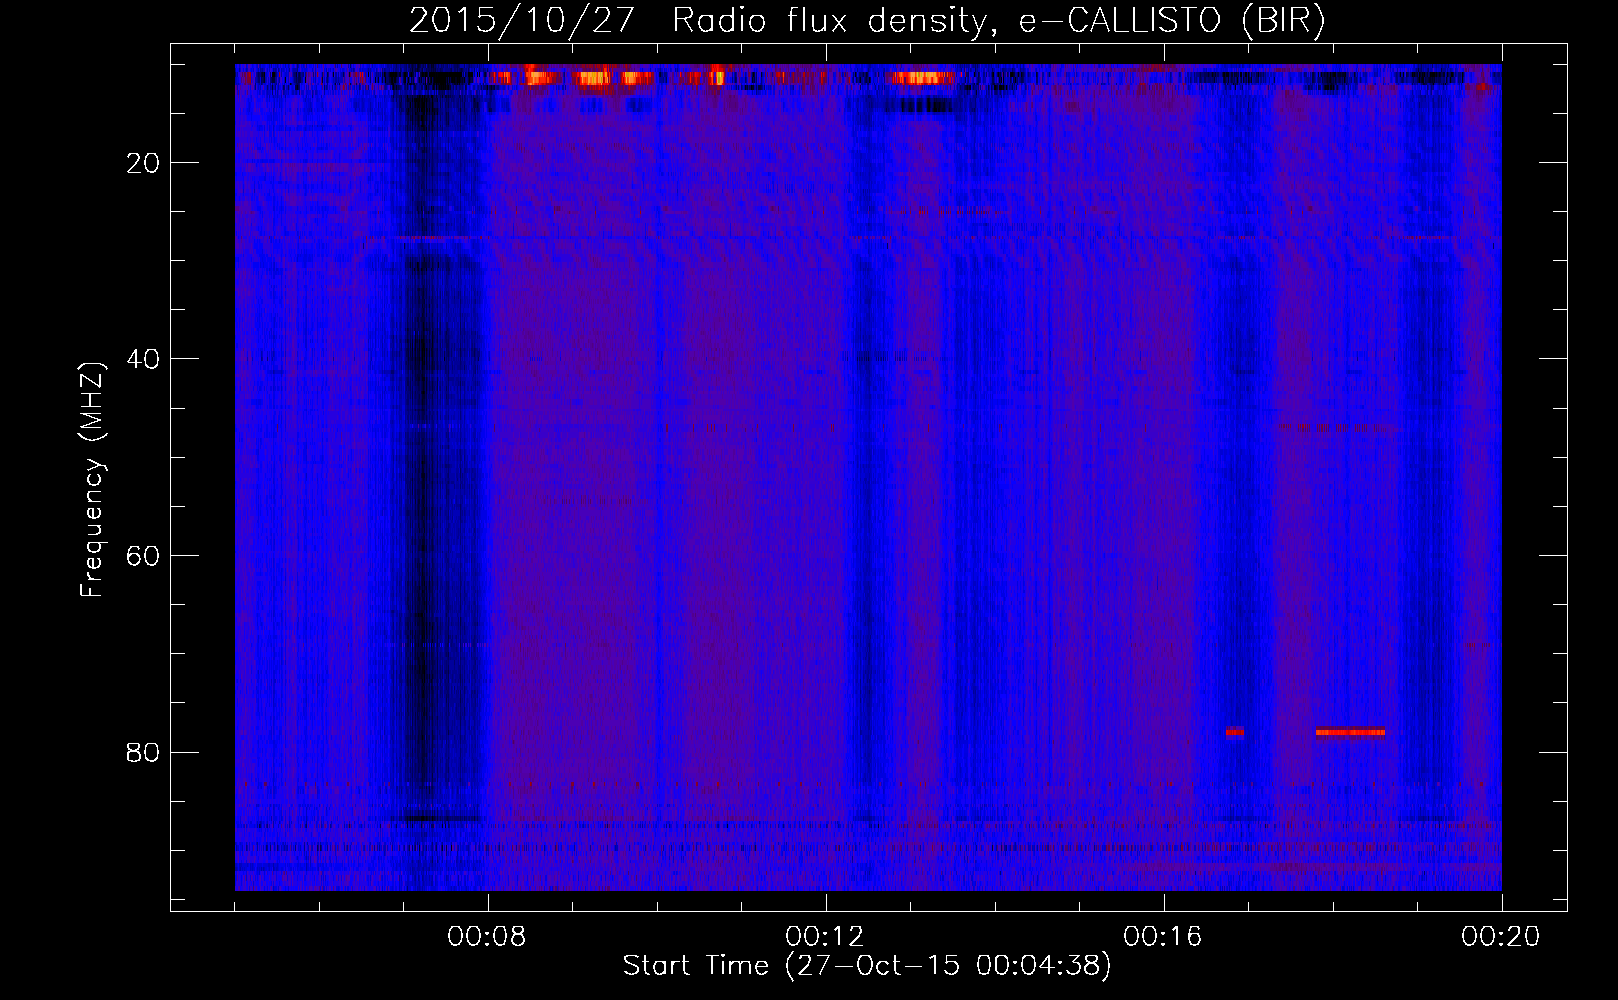The width and height of the screenshot is (1618, 1000).
Task: Click the "40" frequency tick label
Action: [x=143, y=359]
